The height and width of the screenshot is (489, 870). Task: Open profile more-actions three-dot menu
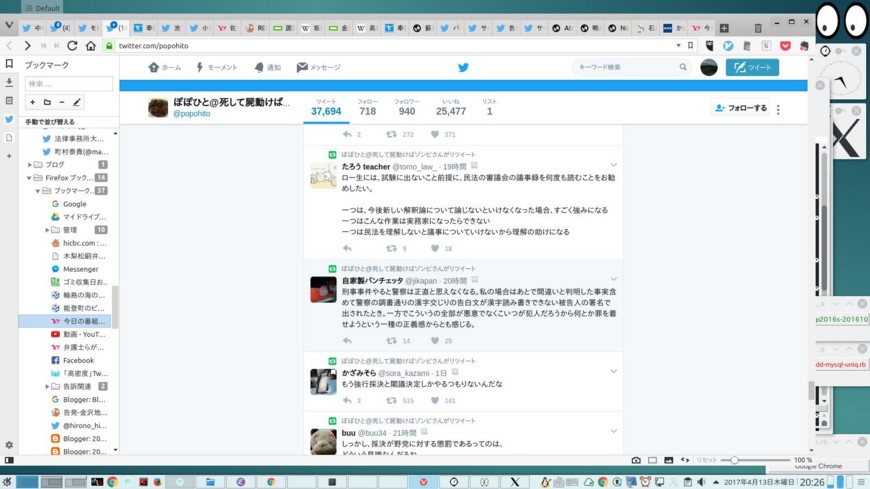click(x=778, y=109)
